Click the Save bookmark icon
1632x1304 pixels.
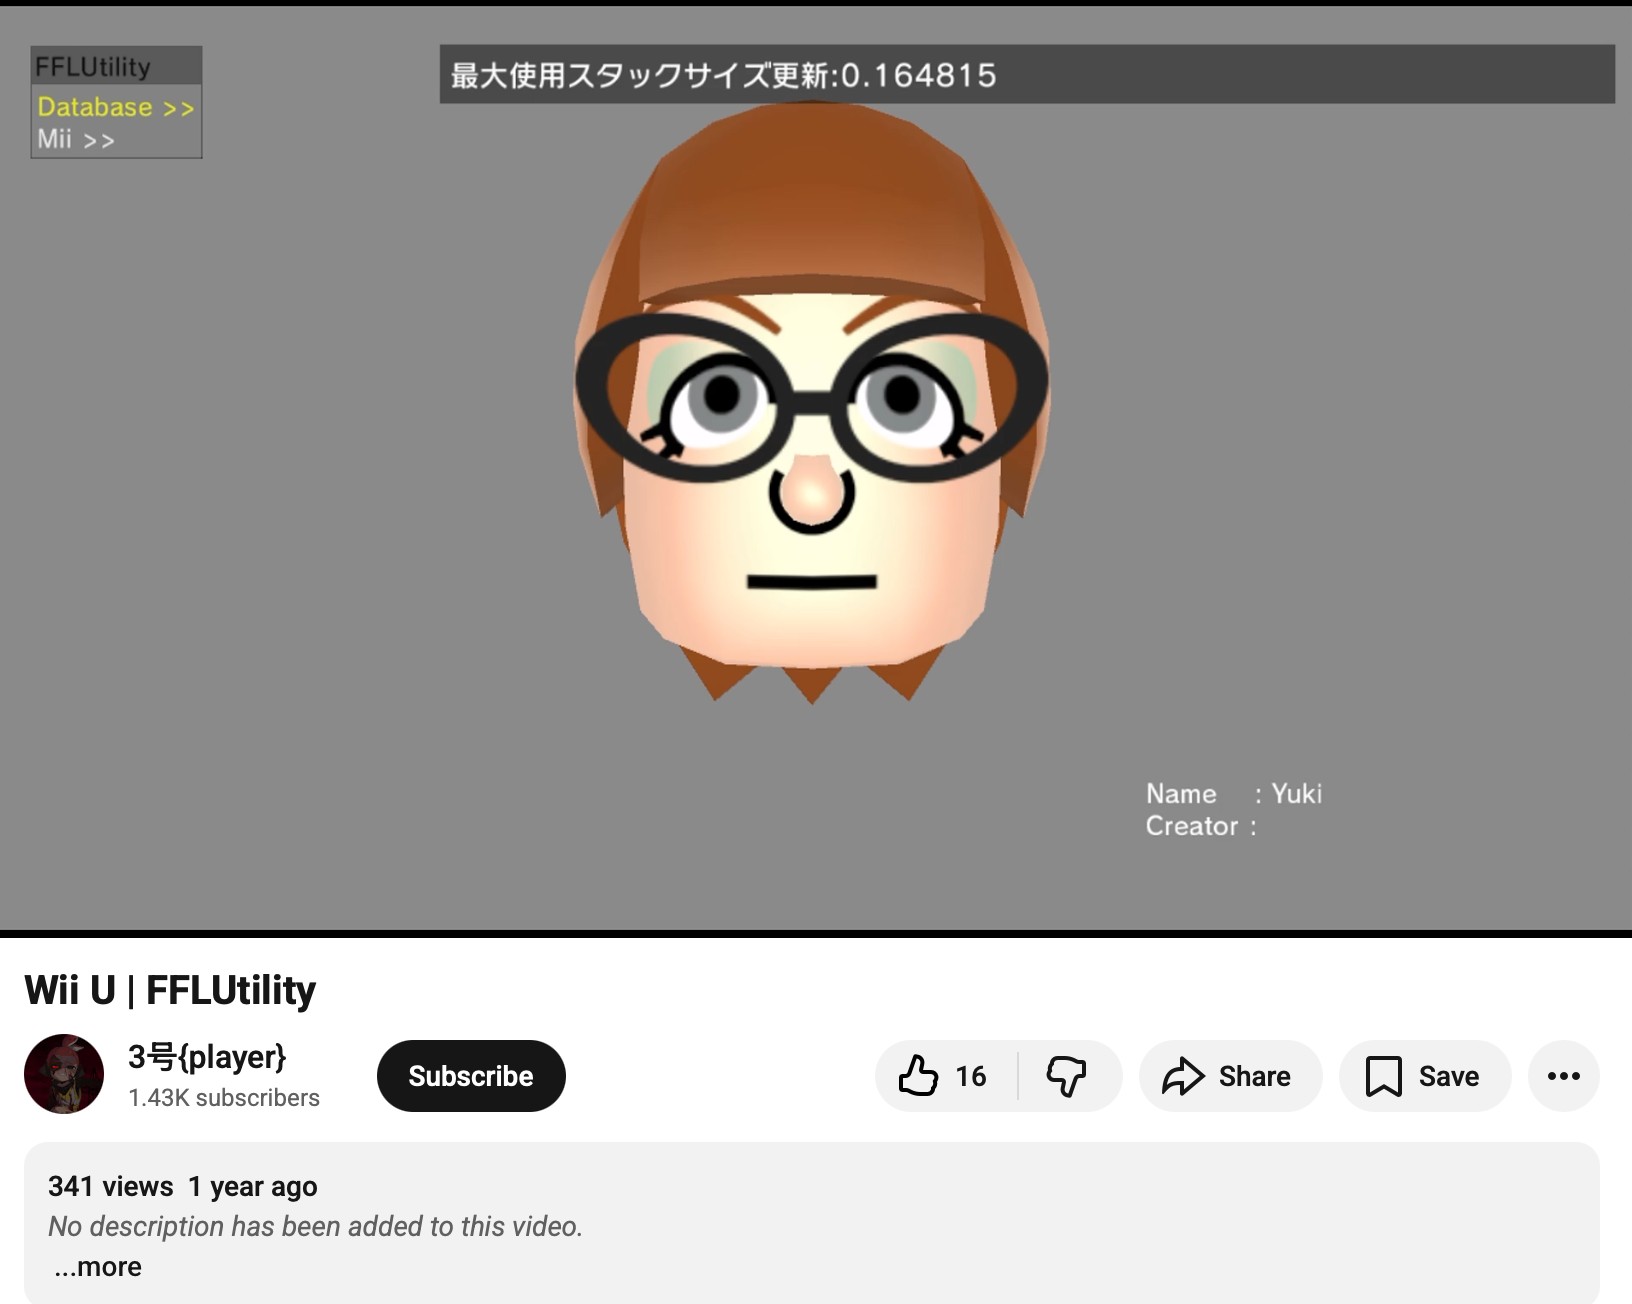click(x=1383, y=1076)
